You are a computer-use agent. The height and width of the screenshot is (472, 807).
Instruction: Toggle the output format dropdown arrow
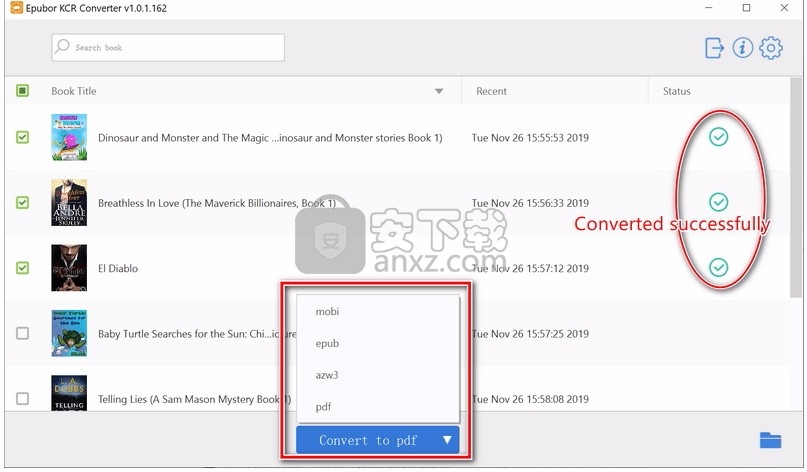point(447,440)
